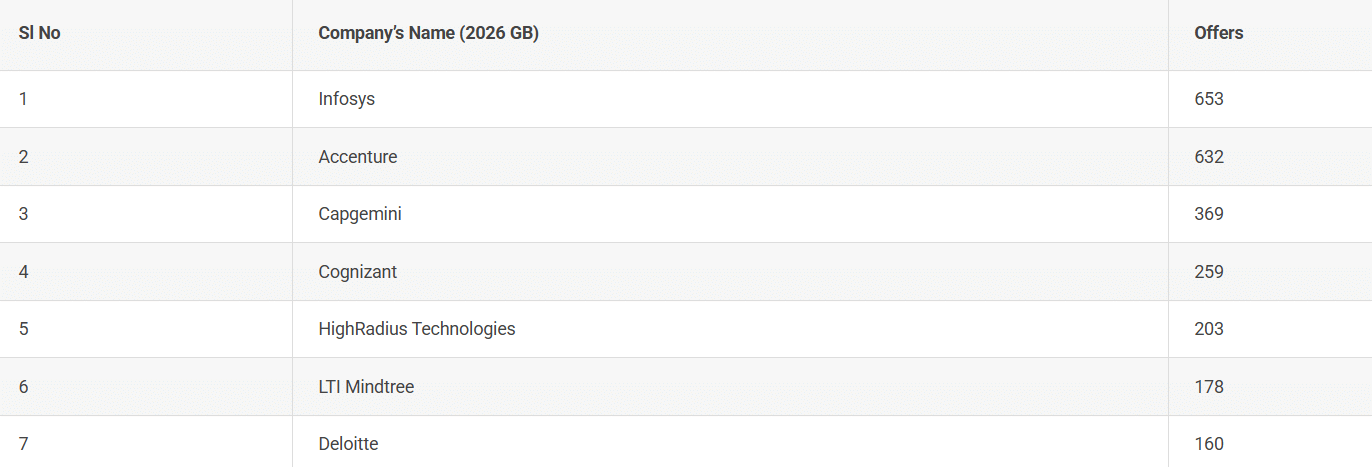
Task: Click the 178 offers cell
Action: coord(1209,387)
